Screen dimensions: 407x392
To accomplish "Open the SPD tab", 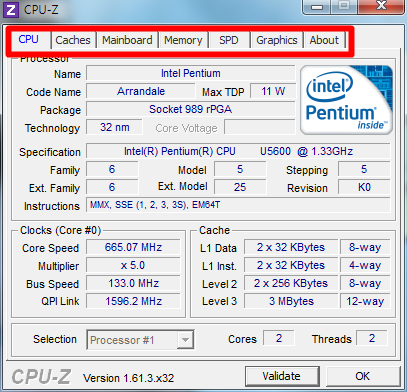I will (229, 40).
